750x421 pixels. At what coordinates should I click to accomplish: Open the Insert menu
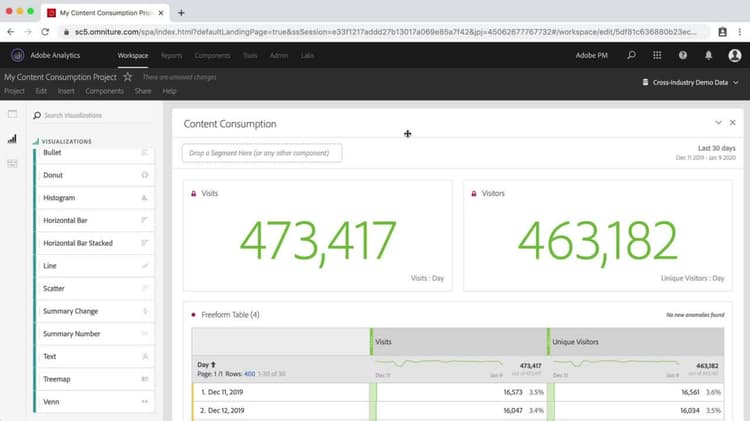[x=66, y=91]
